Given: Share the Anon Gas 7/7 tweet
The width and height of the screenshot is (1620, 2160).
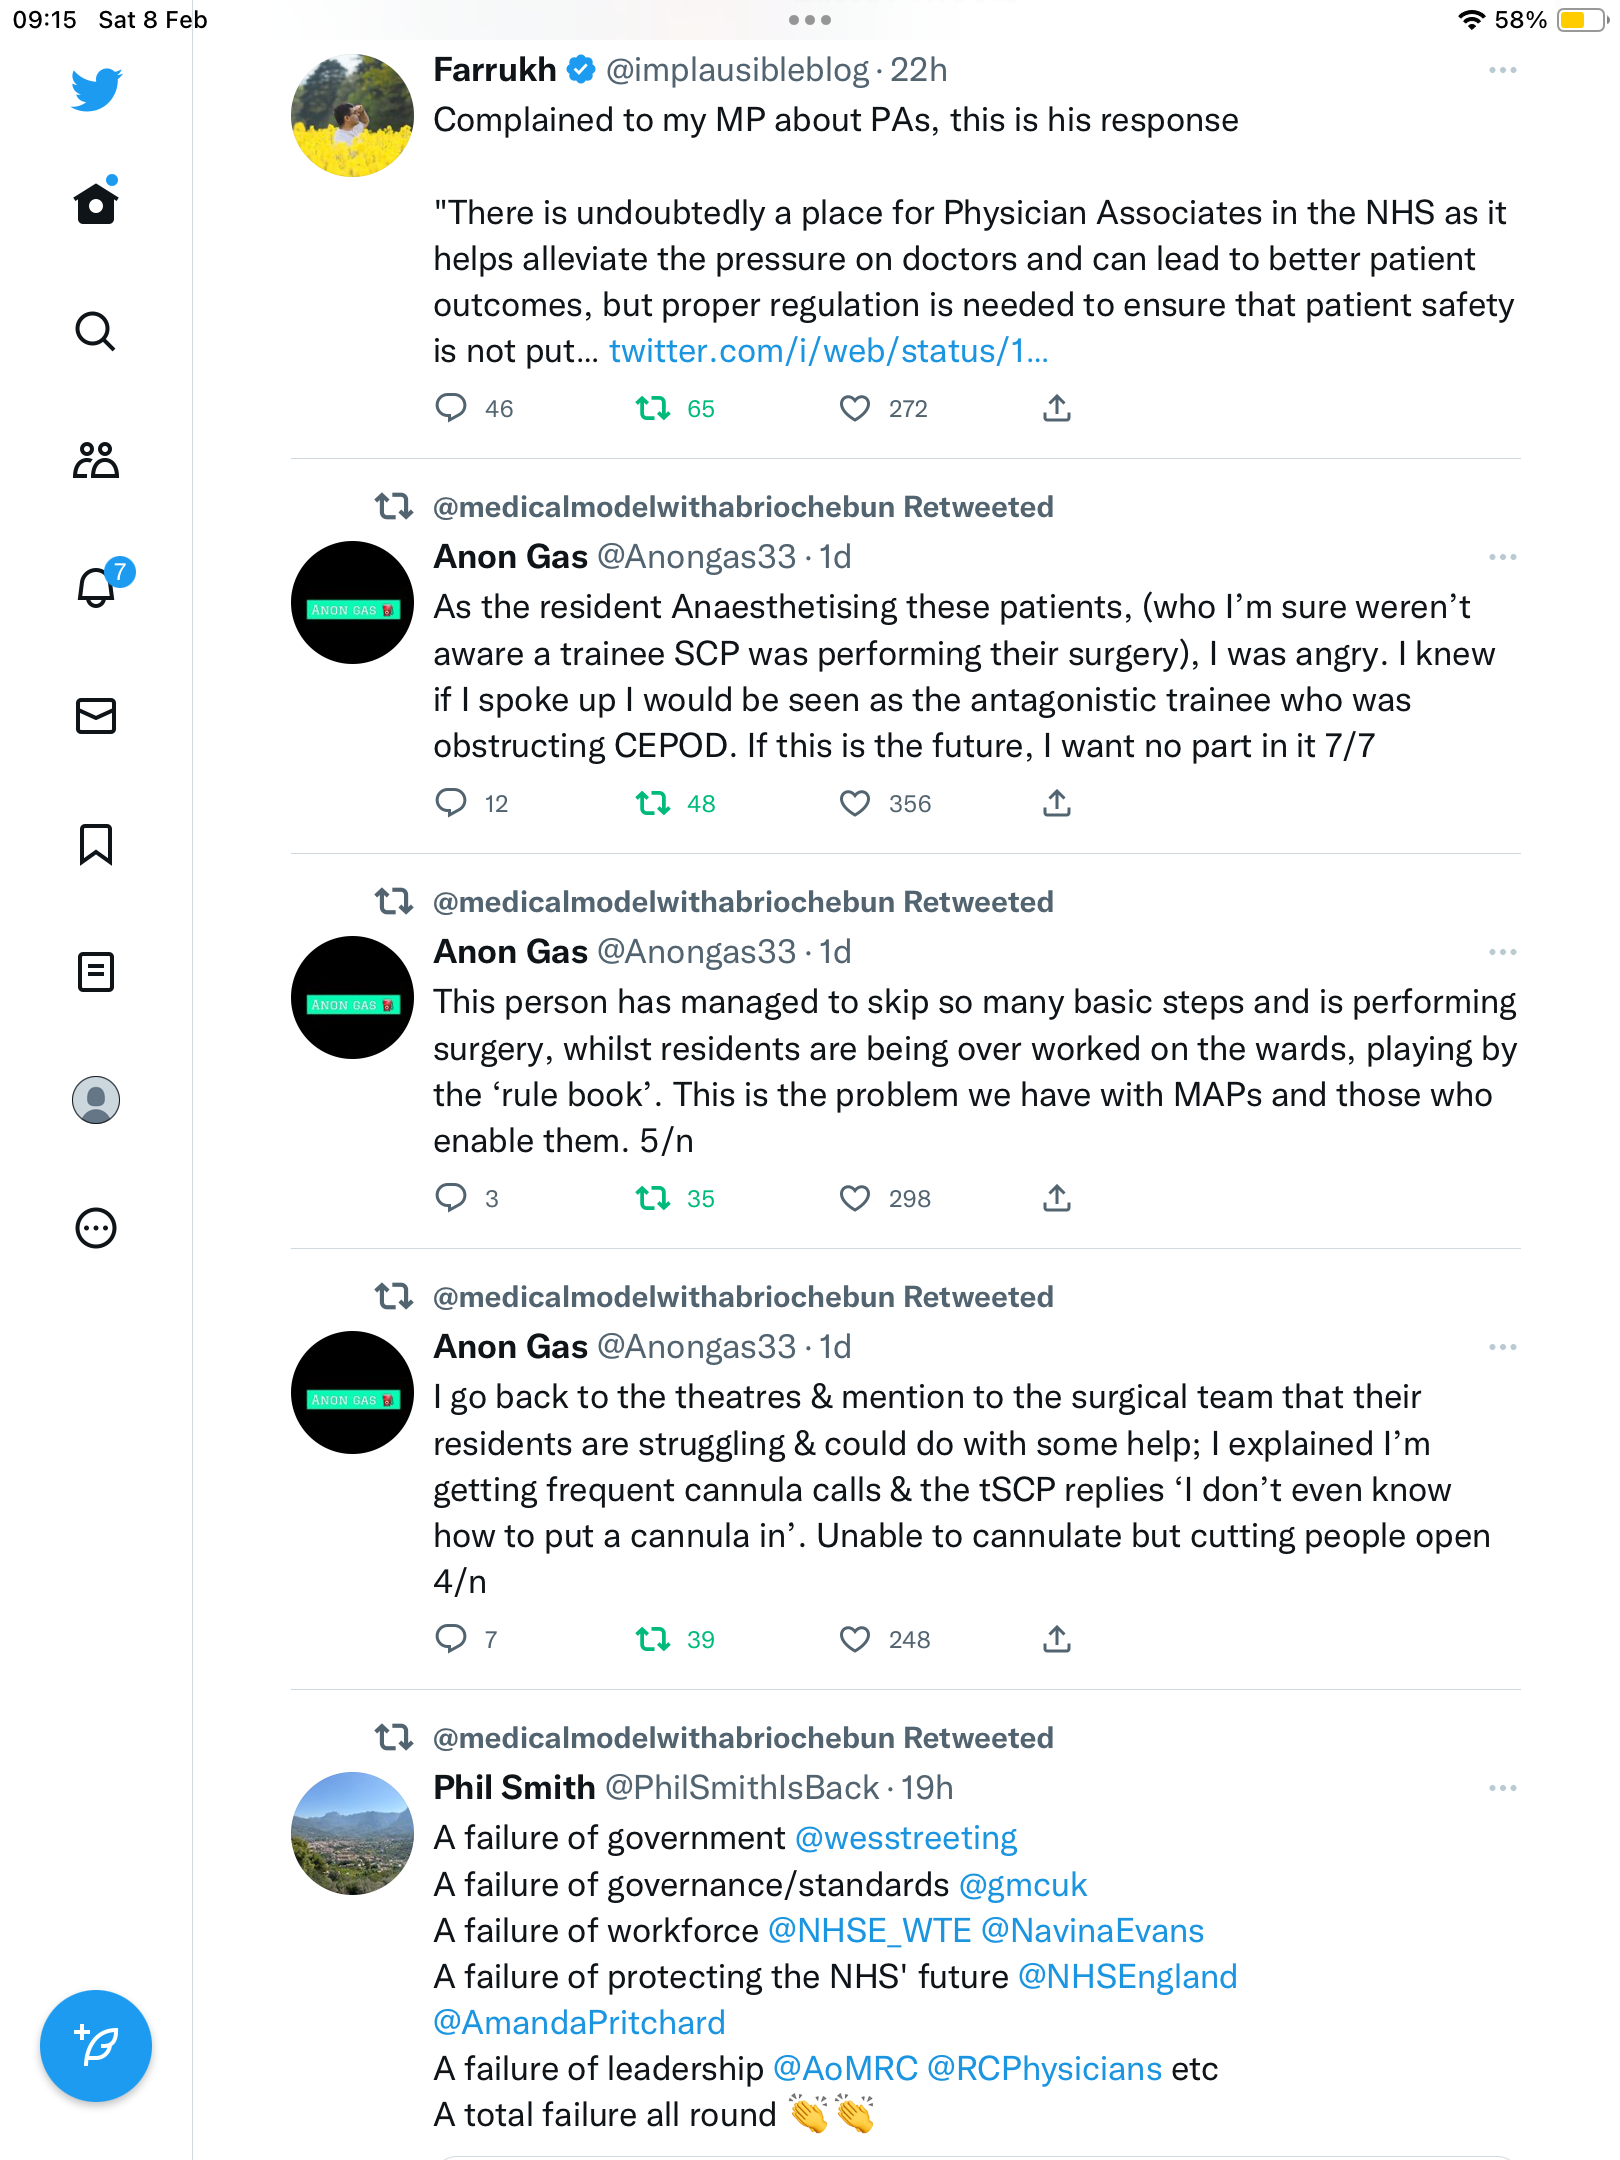Looking at the screenshot, I should [1057, 803].
